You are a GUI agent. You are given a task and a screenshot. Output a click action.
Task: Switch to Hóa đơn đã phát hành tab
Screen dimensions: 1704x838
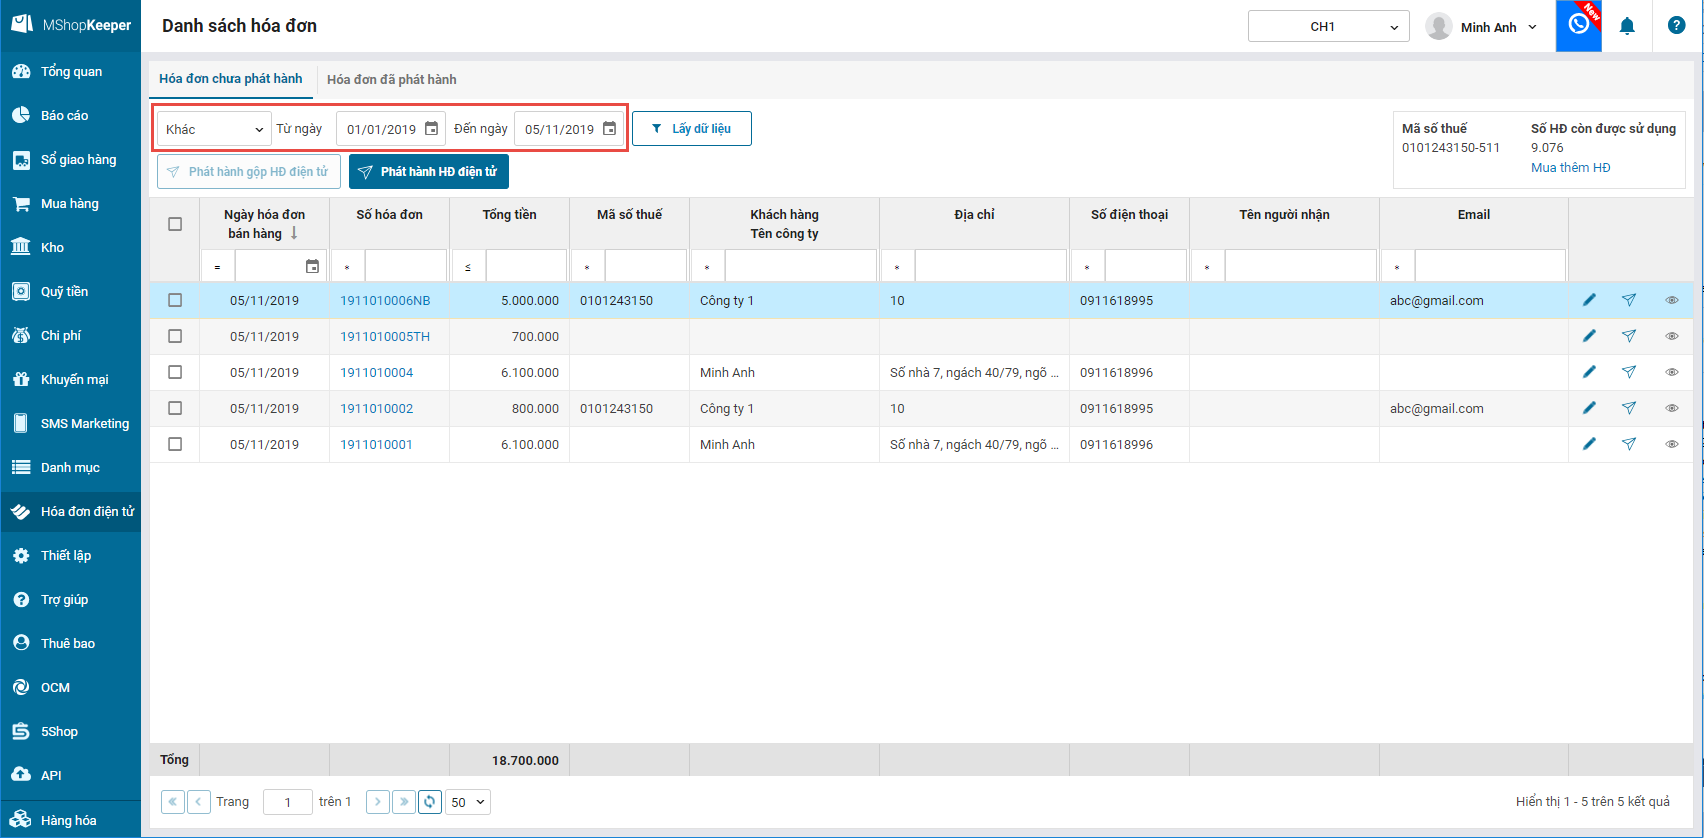[x=391, y=79]
